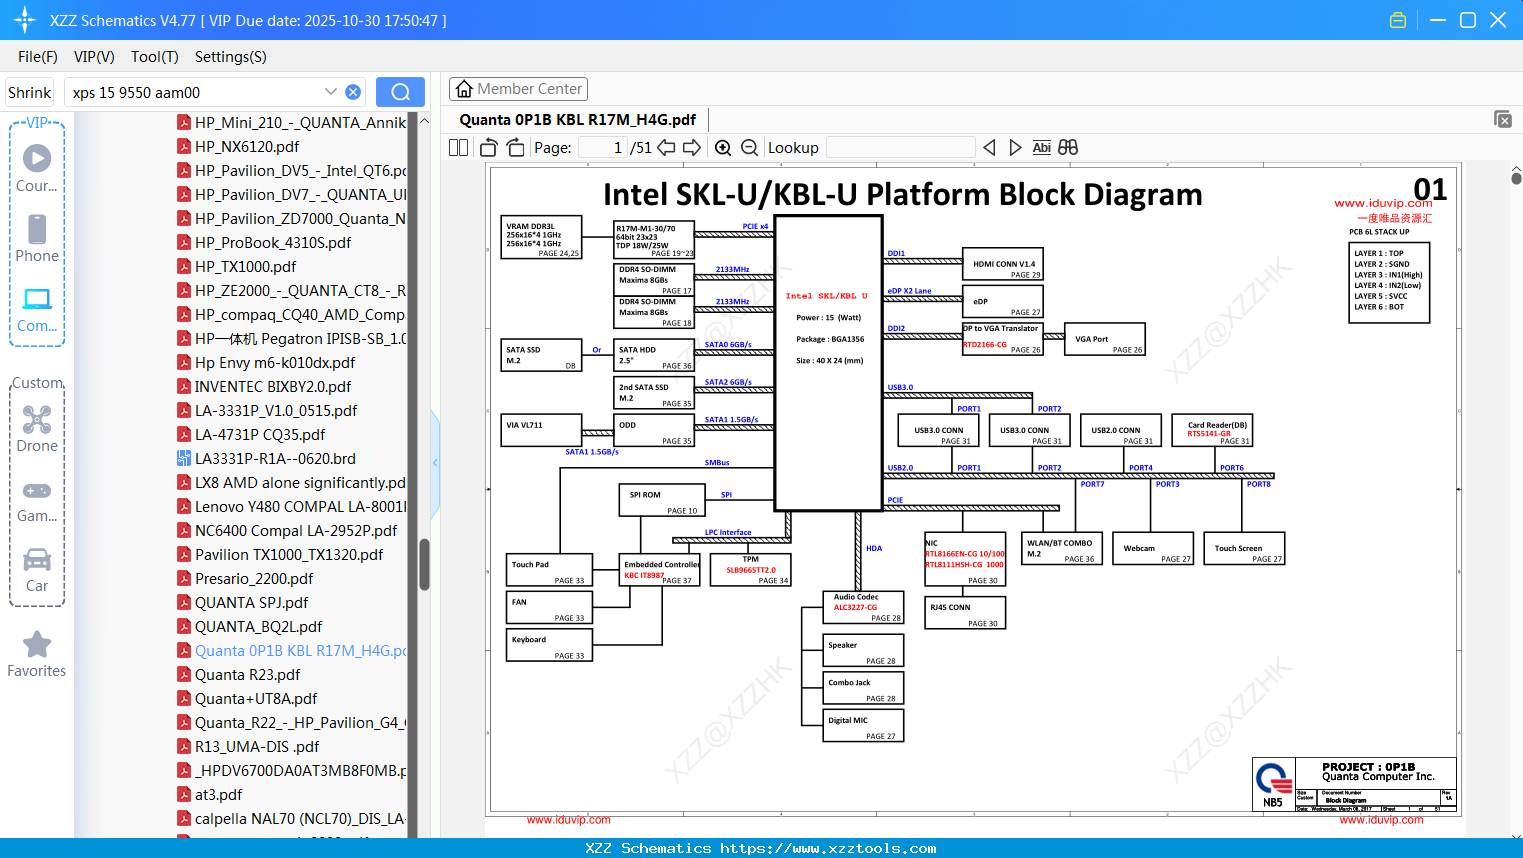Open the File(F) menu
This screenshot has height=858, width=1523.
[x=38, y=57]
